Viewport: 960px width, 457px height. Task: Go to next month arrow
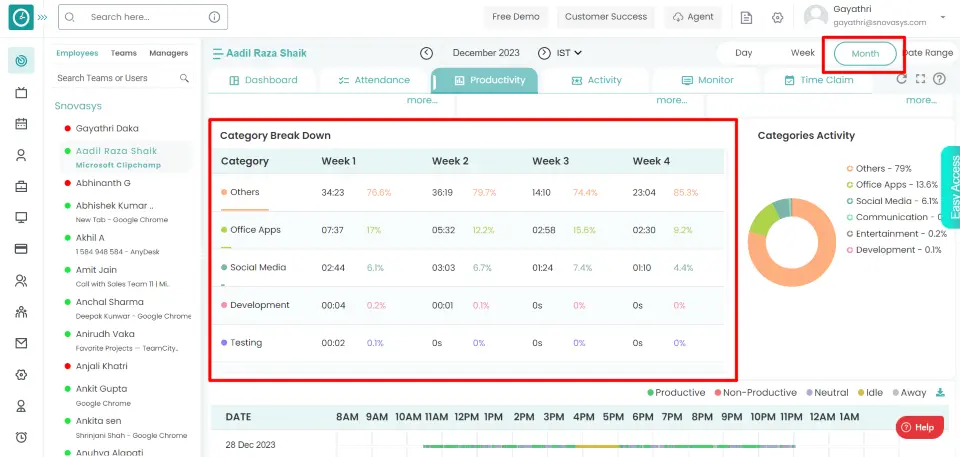544,53
